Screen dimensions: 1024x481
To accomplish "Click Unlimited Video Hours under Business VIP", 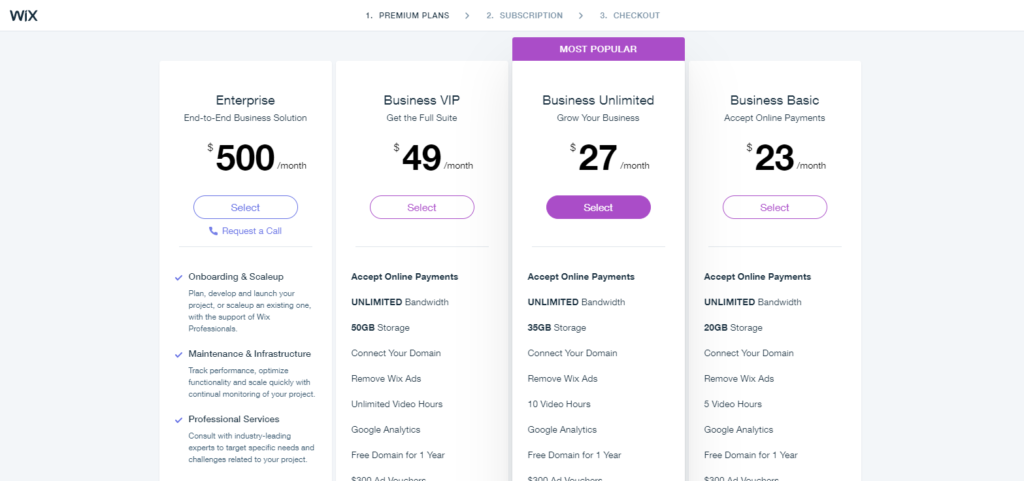I will pos(396,404).
